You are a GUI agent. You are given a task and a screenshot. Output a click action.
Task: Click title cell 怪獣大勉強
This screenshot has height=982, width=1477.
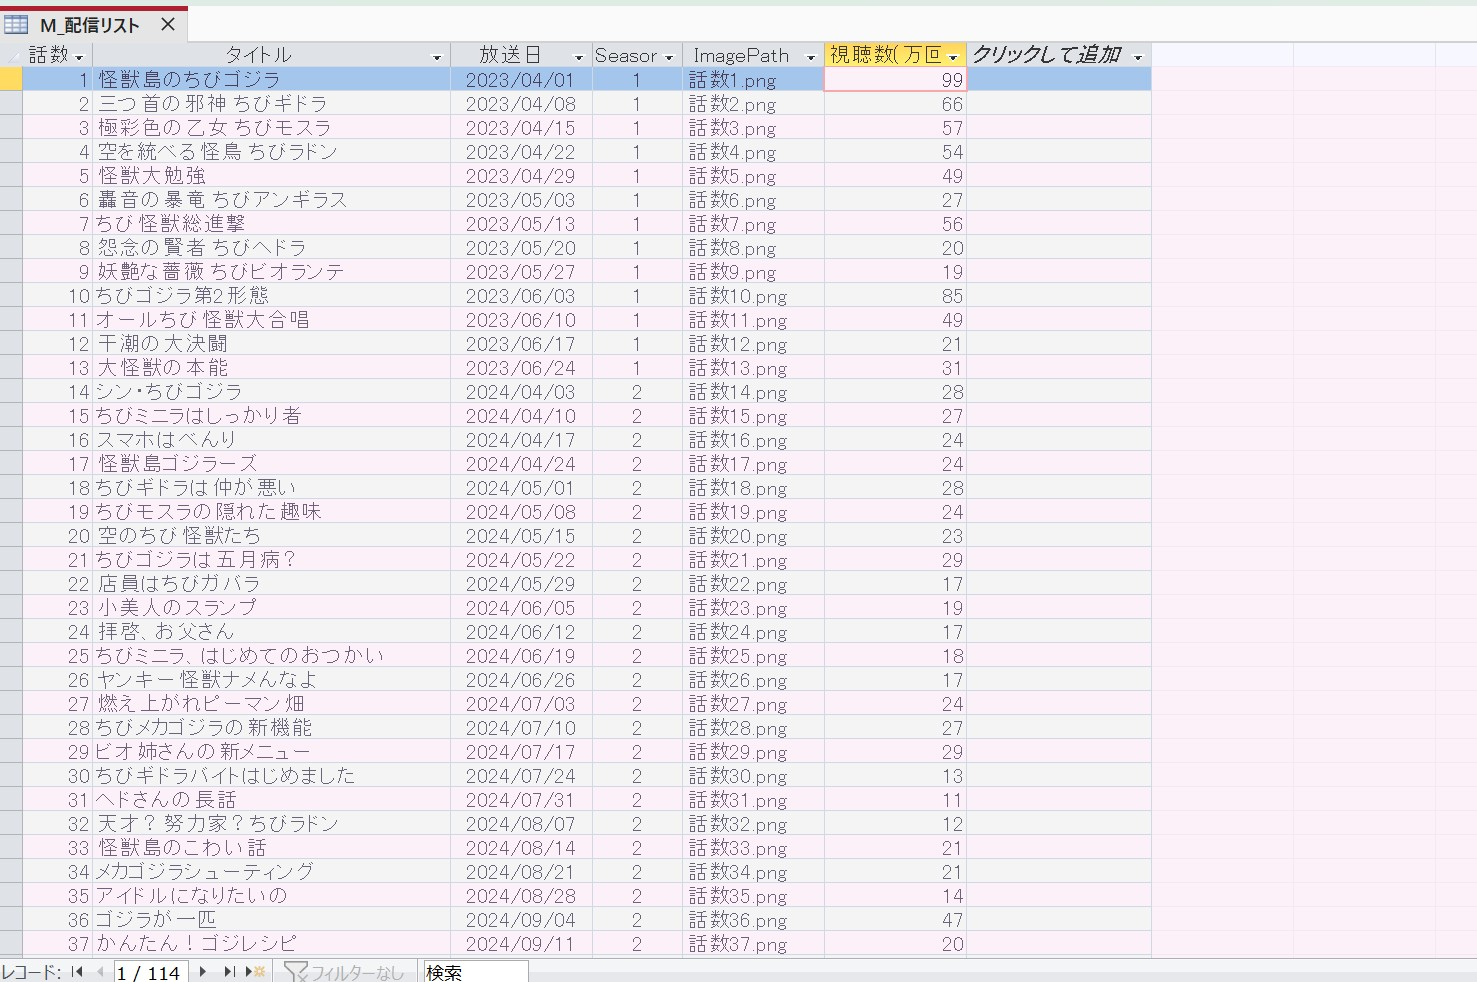(271, 175)
